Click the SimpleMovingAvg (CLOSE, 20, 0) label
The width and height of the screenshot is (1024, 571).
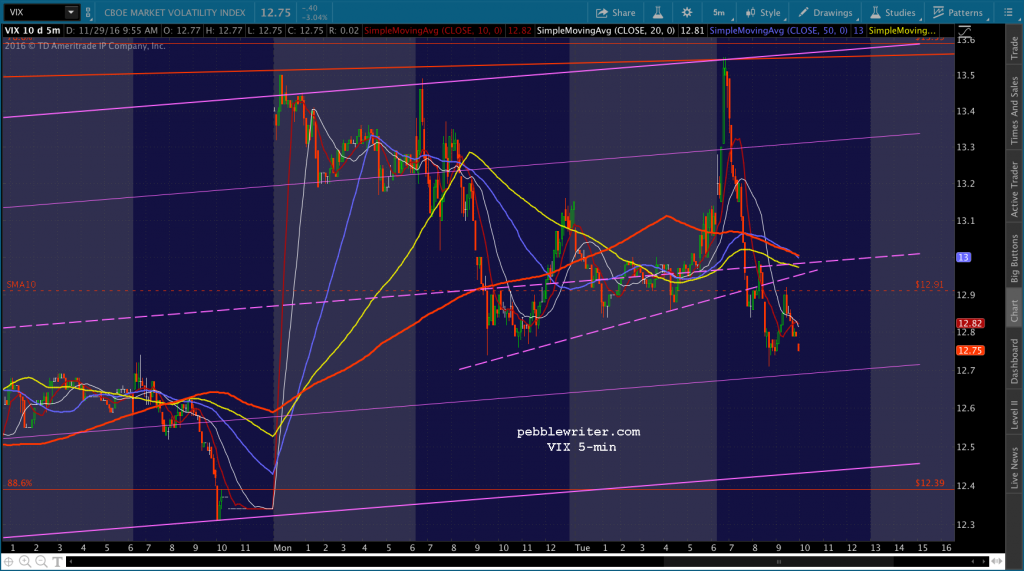(x=605, y=31)
